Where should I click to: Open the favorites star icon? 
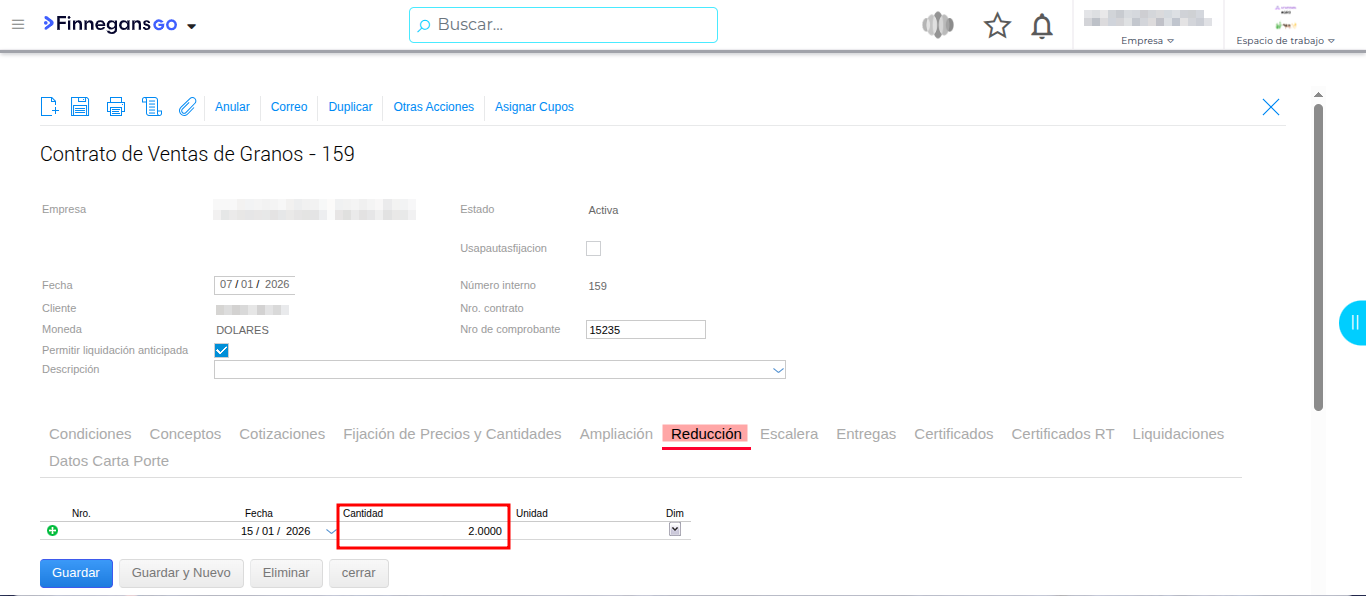997,26
